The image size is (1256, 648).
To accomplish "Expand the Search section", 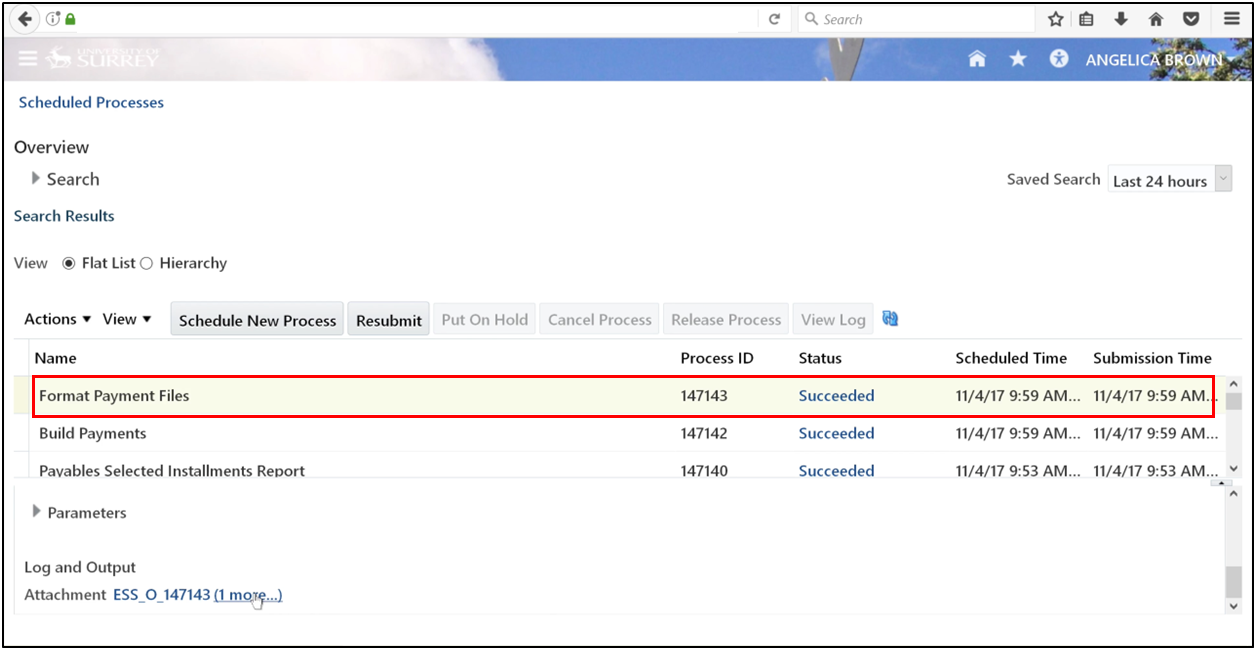I will coord(35,178).
